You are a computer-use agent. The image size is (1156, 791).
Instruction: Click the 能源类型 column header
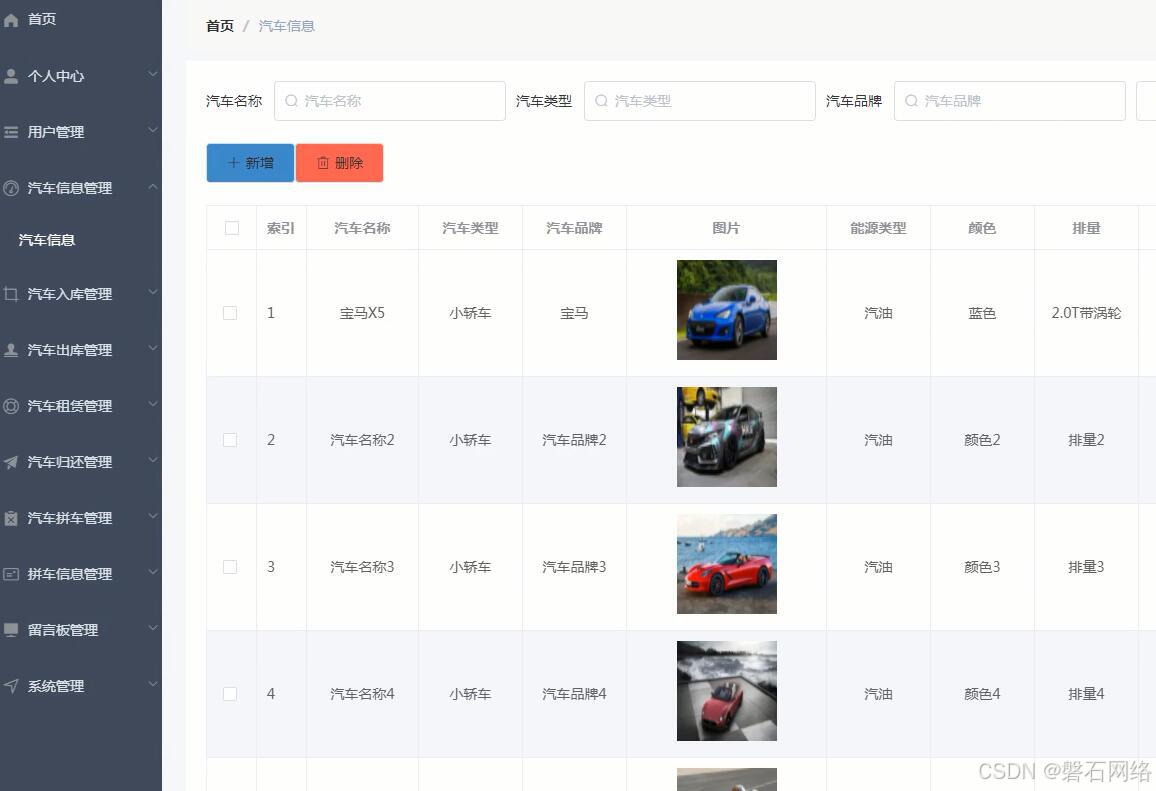click(x=878, y=228)
